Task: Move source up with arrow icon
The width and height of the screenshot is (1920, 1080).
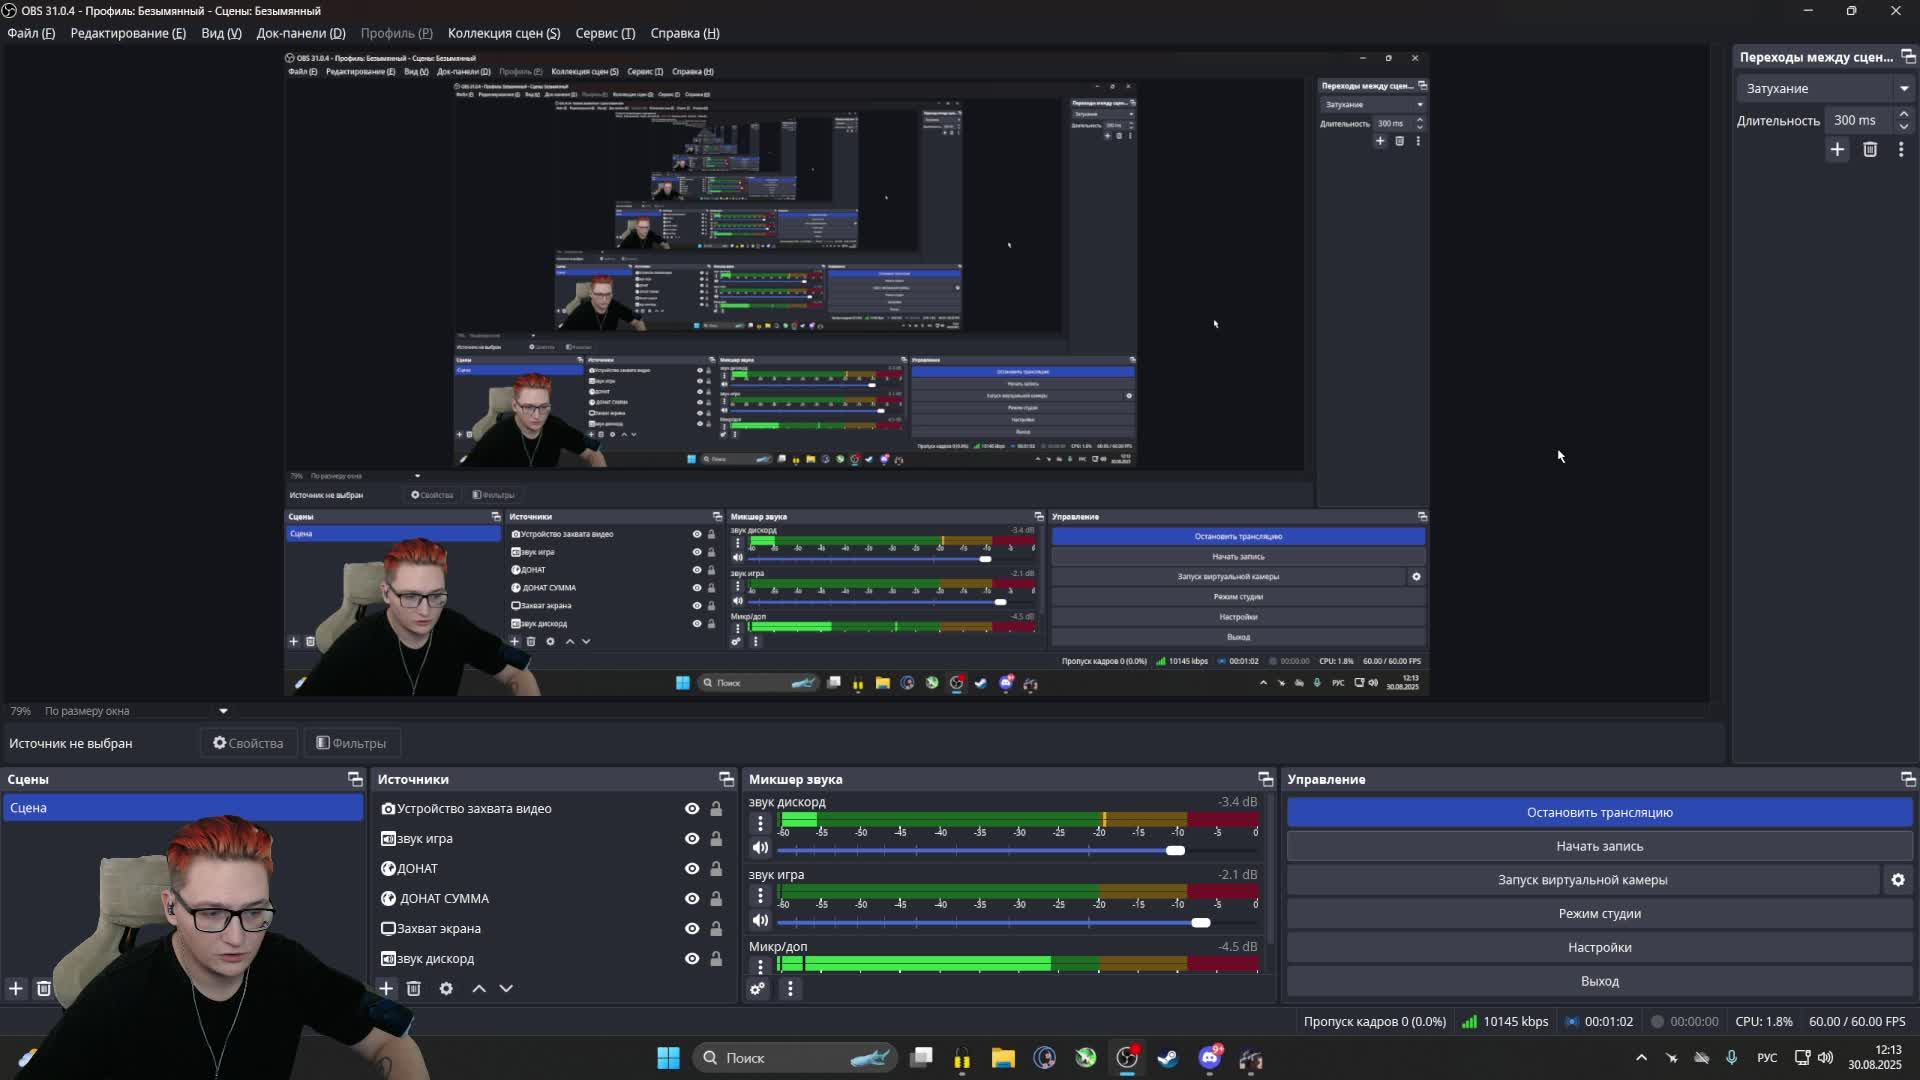Action: pyautogui.click(x=479, y=988)
